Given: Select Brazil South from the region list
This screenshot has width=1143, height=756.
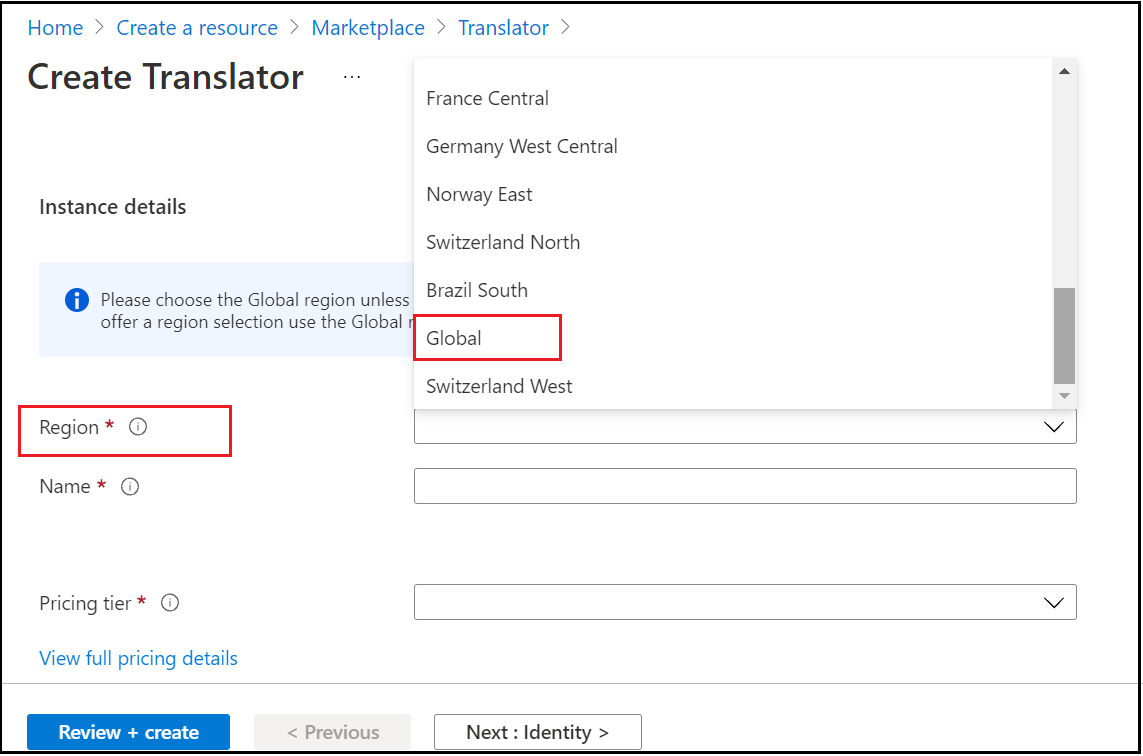Looking at the screenshot, I should (x=477, y=290).
